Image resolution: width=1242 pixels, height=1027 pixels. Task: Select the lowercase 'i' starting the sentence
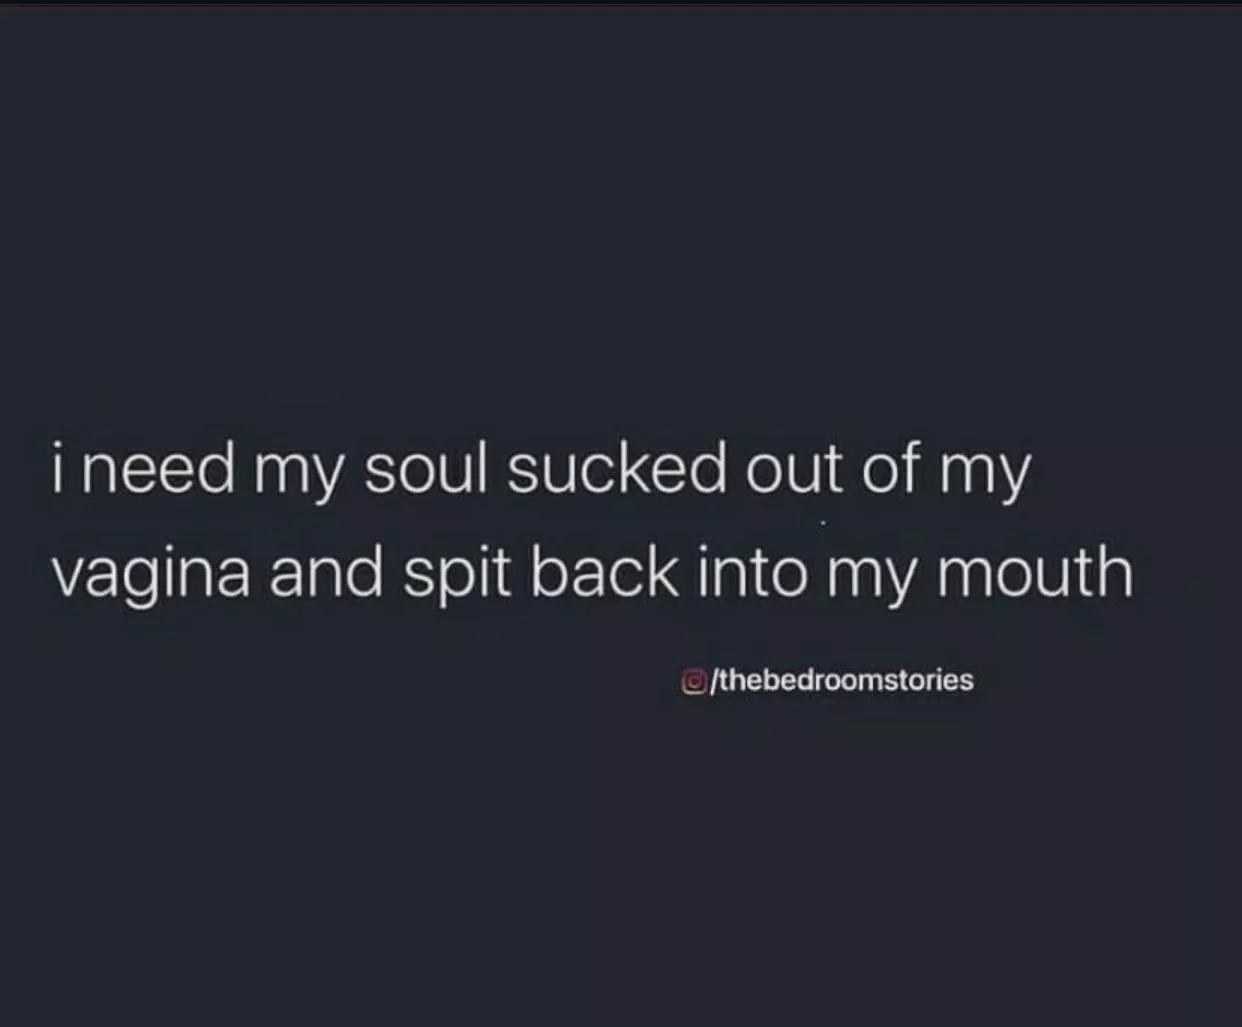(x=59, y=469)
